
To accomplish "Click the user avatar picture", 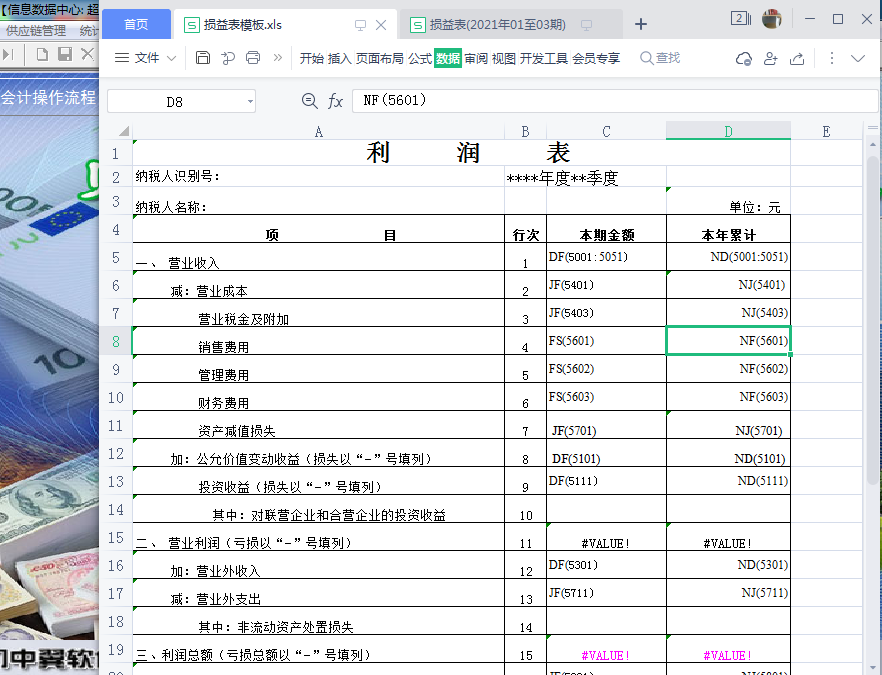I will (772, 19).
